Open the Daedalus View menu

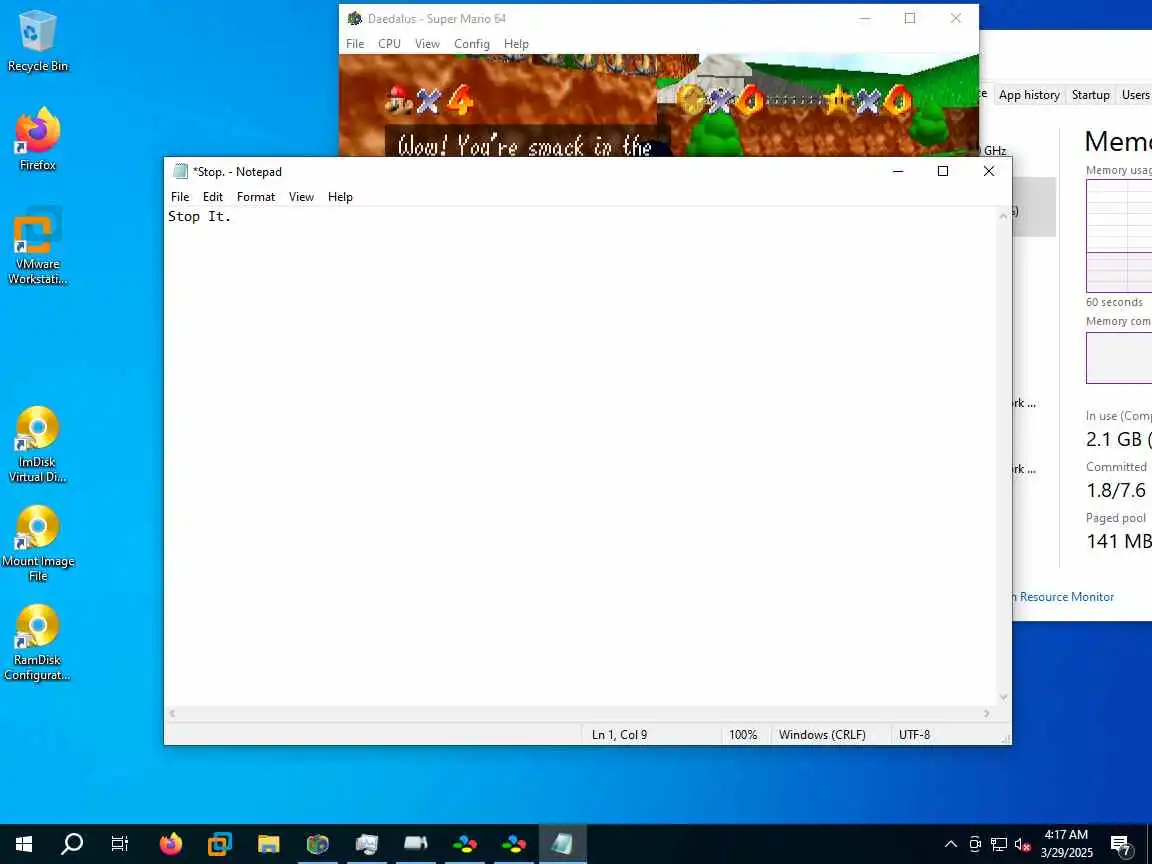click(427, 44)
